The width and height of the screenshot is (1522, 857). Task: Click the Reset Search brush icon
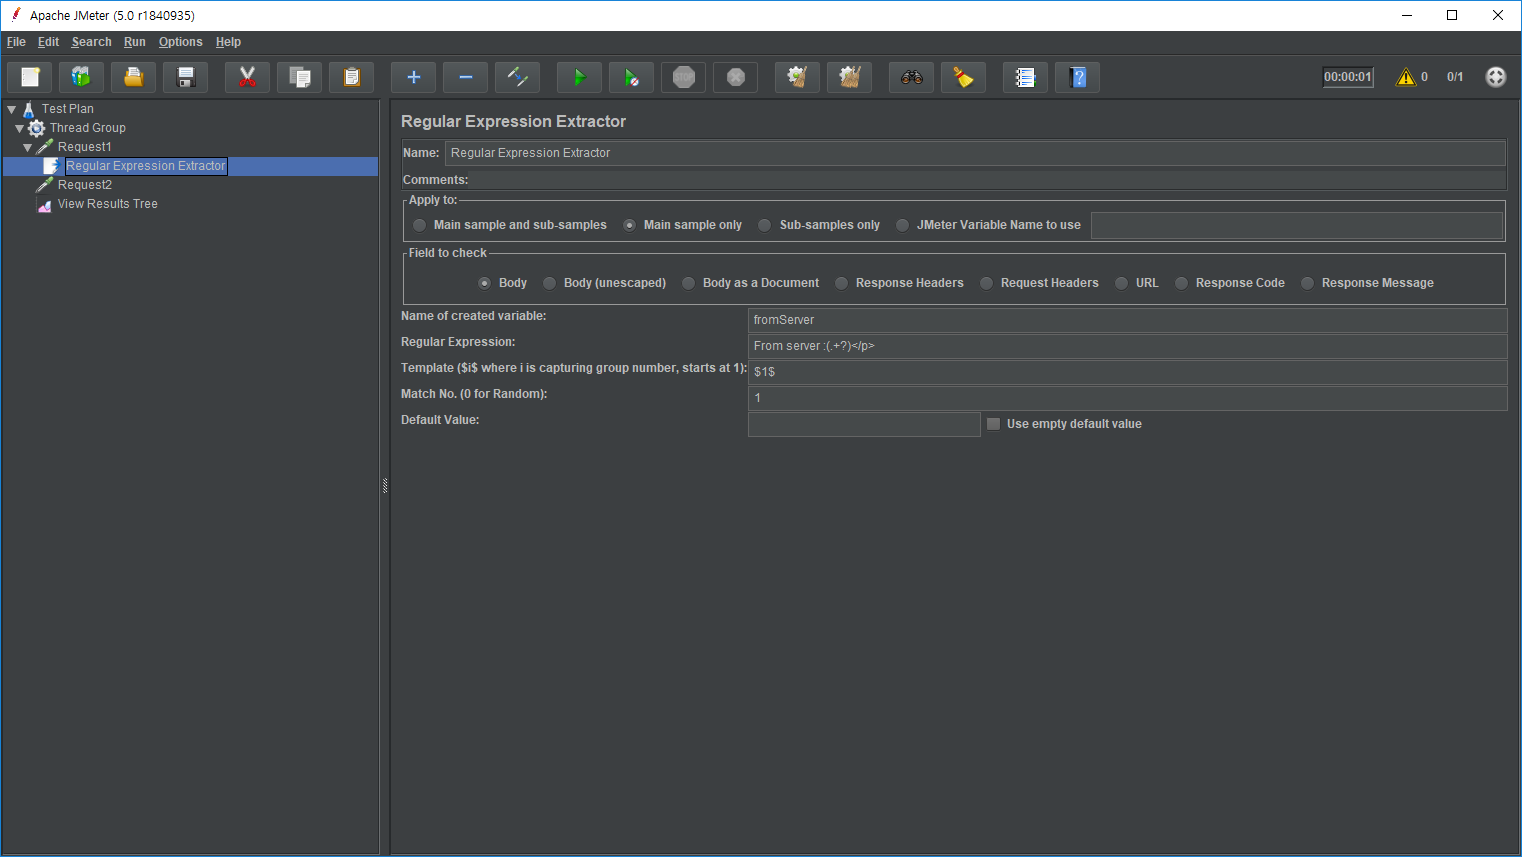[963, 77]
